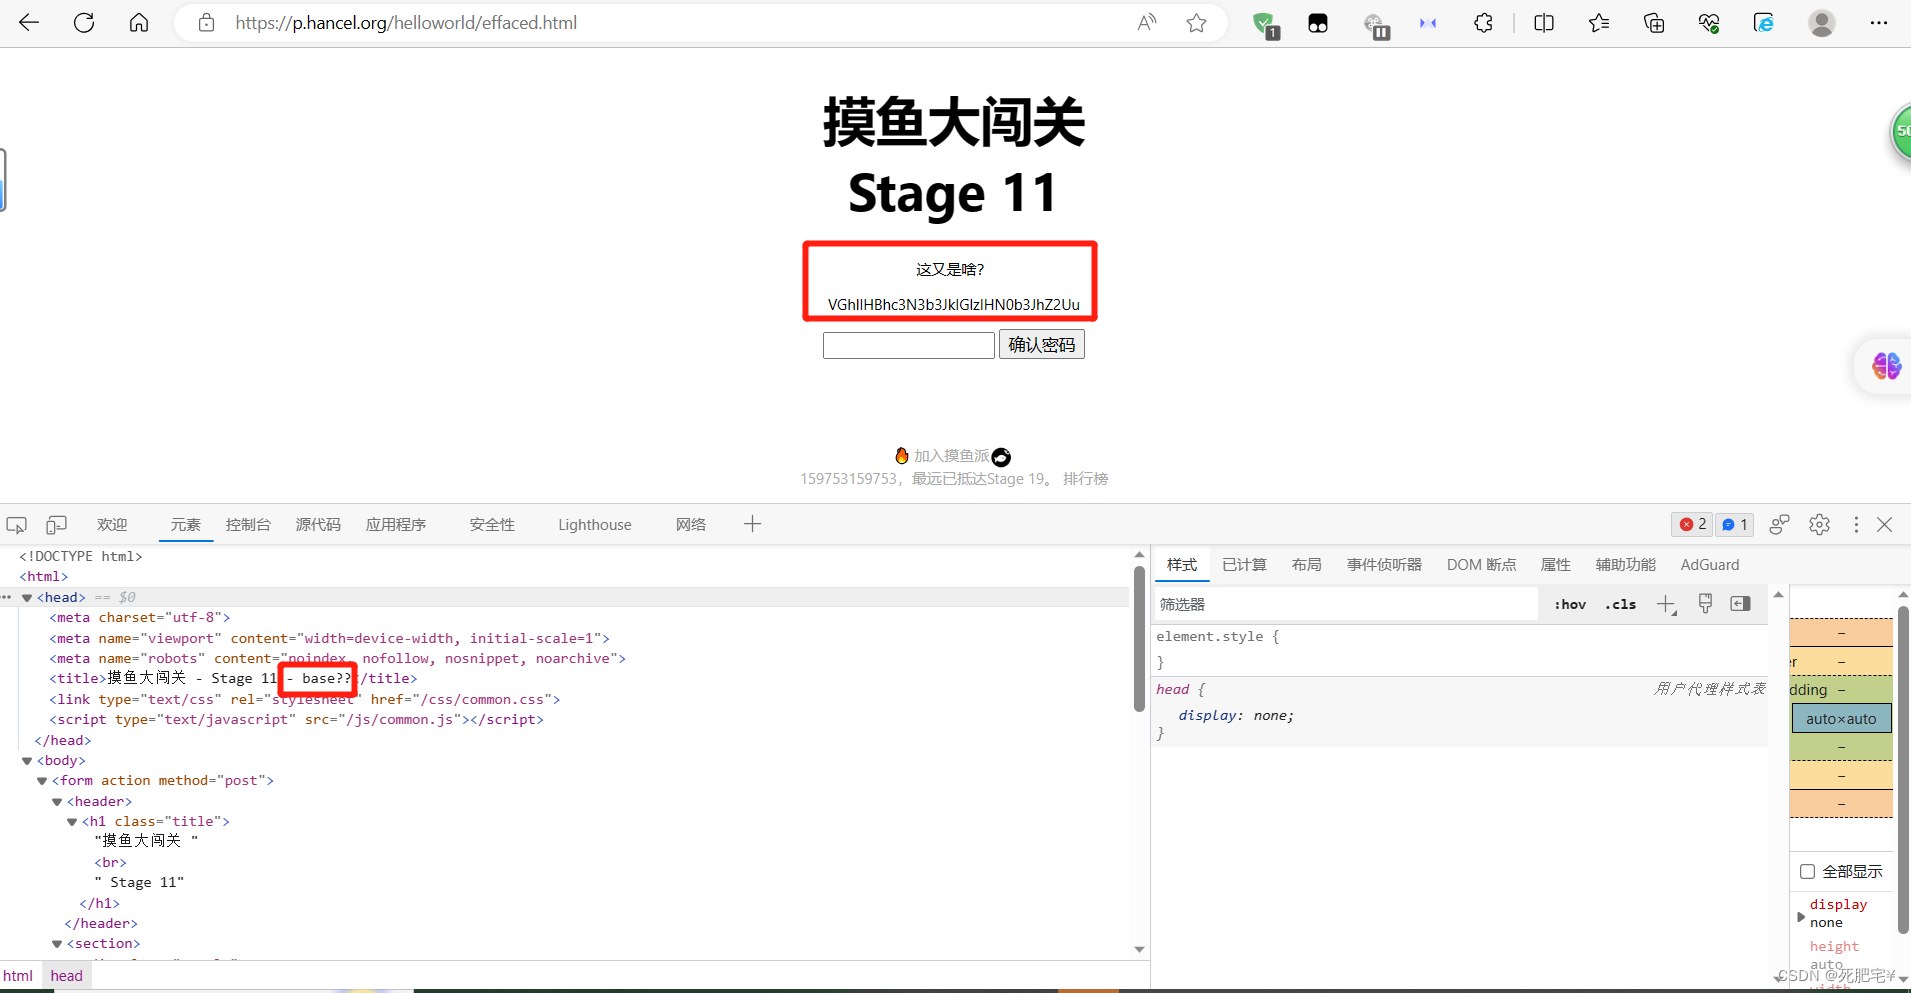Switch to 已计算 styles tab
Viewport: 1911px width, 993px height.
tap(1244, 565)
